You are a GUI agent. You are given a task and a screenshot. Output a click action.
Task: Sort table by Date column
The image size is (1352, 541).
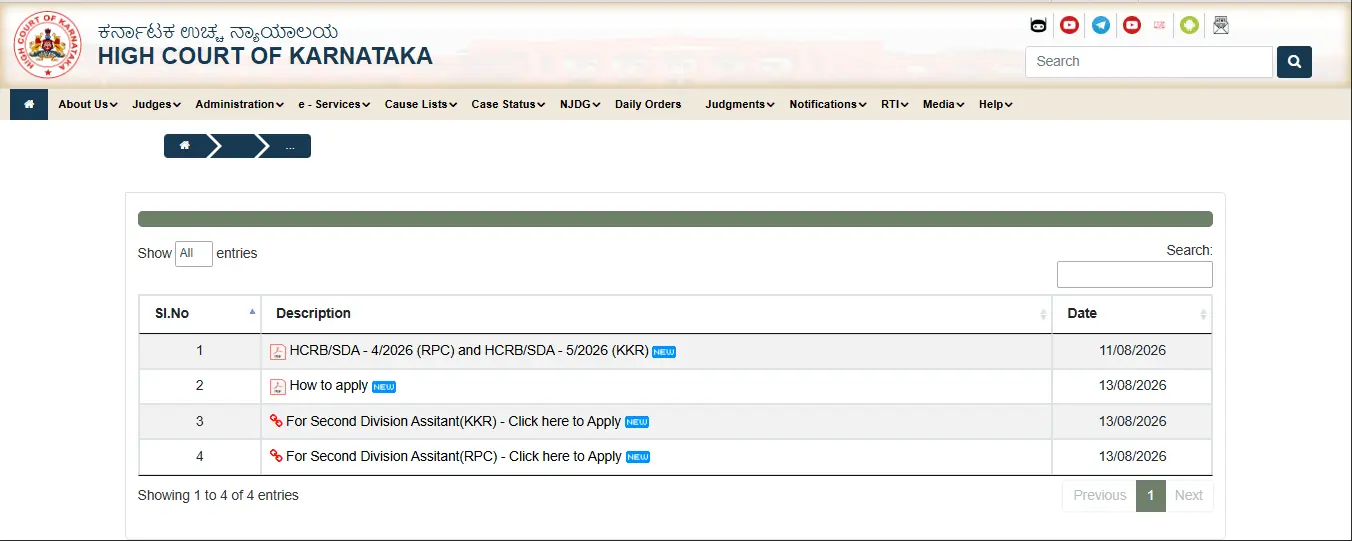click(1132, 314)
